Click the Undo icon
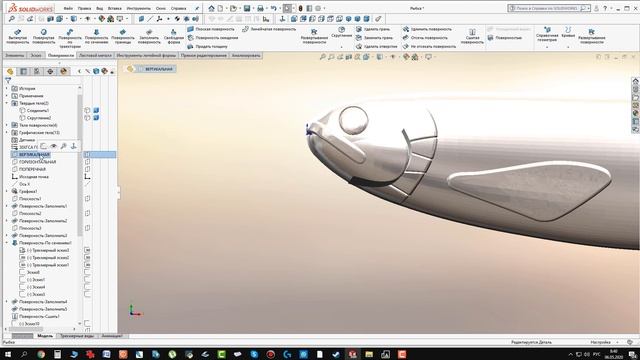640x360 pixels. click(273, 8)
